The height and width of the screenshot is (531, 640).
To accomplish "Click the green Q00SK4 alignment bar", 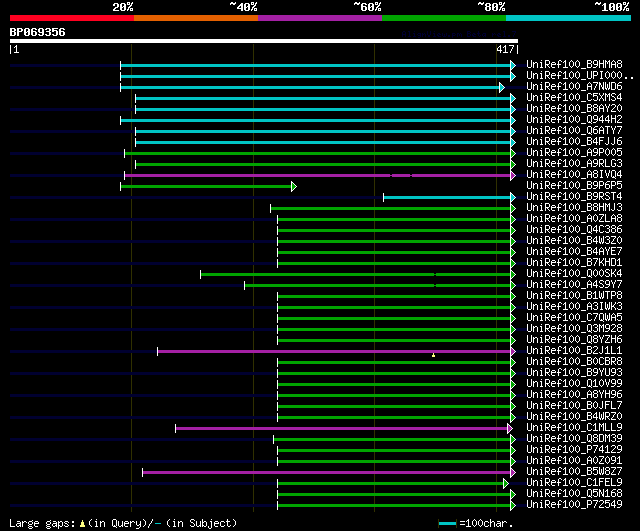I will click(356, 274).
